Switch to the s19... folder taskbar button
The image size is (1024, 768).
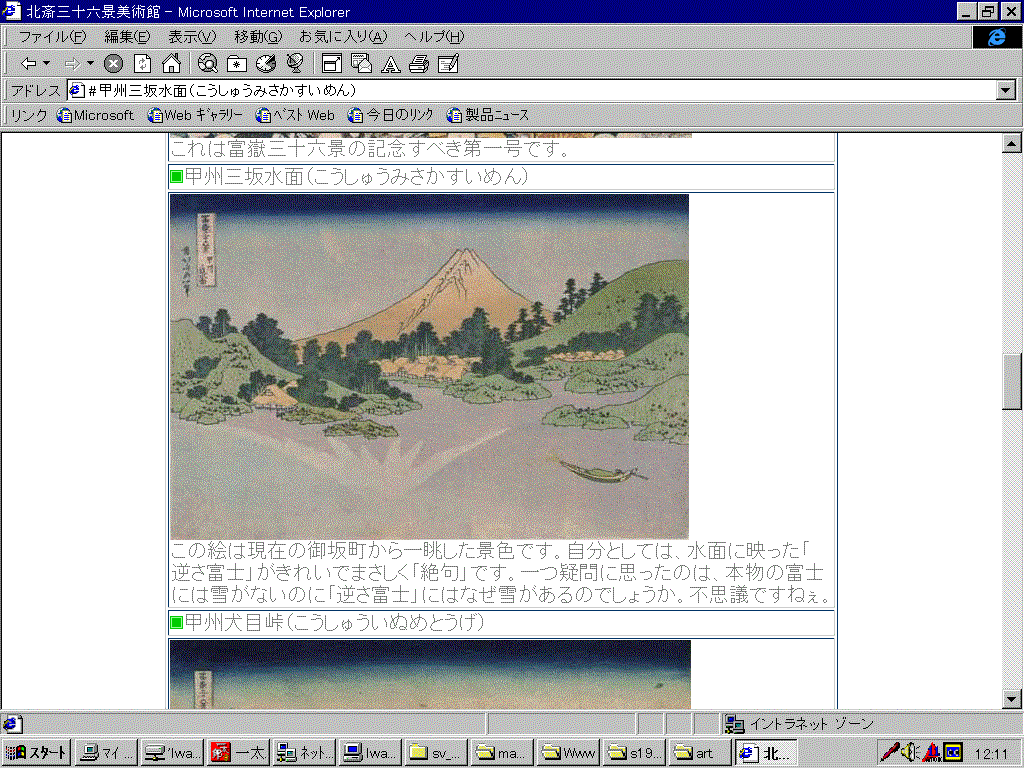(634, 752)
